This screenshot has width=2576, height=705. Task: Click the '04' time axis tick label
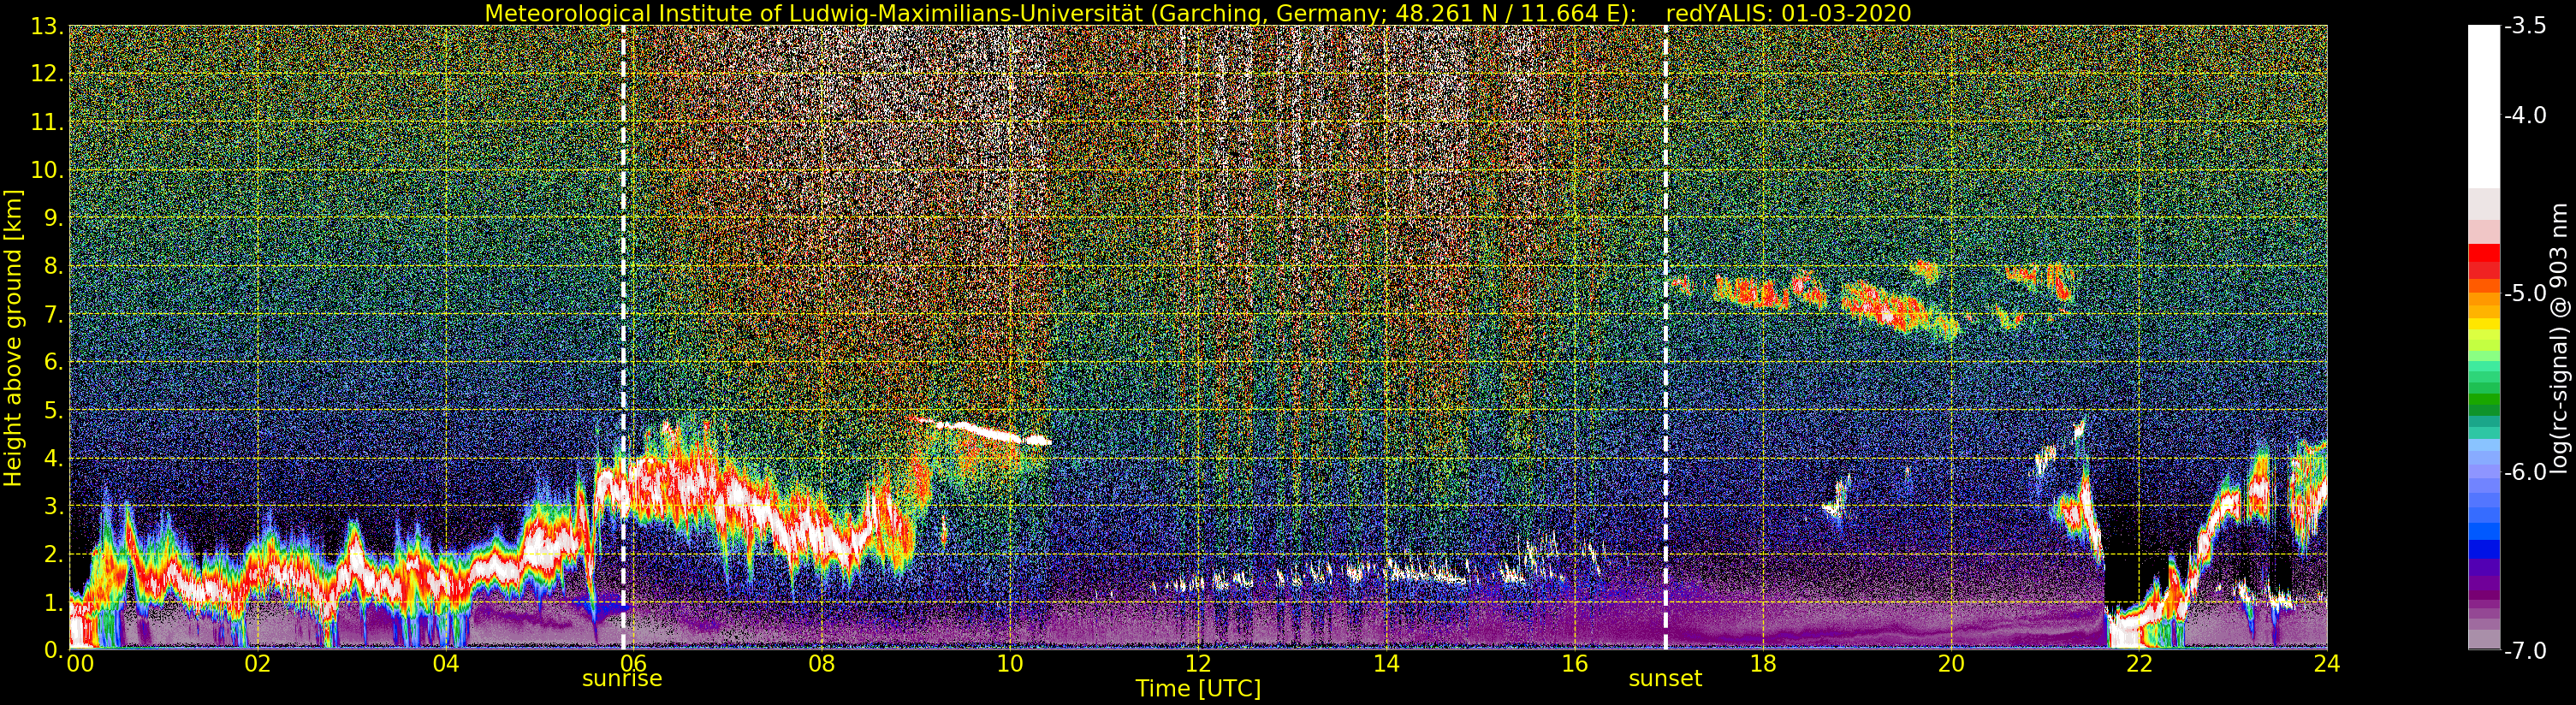point(446,665)
